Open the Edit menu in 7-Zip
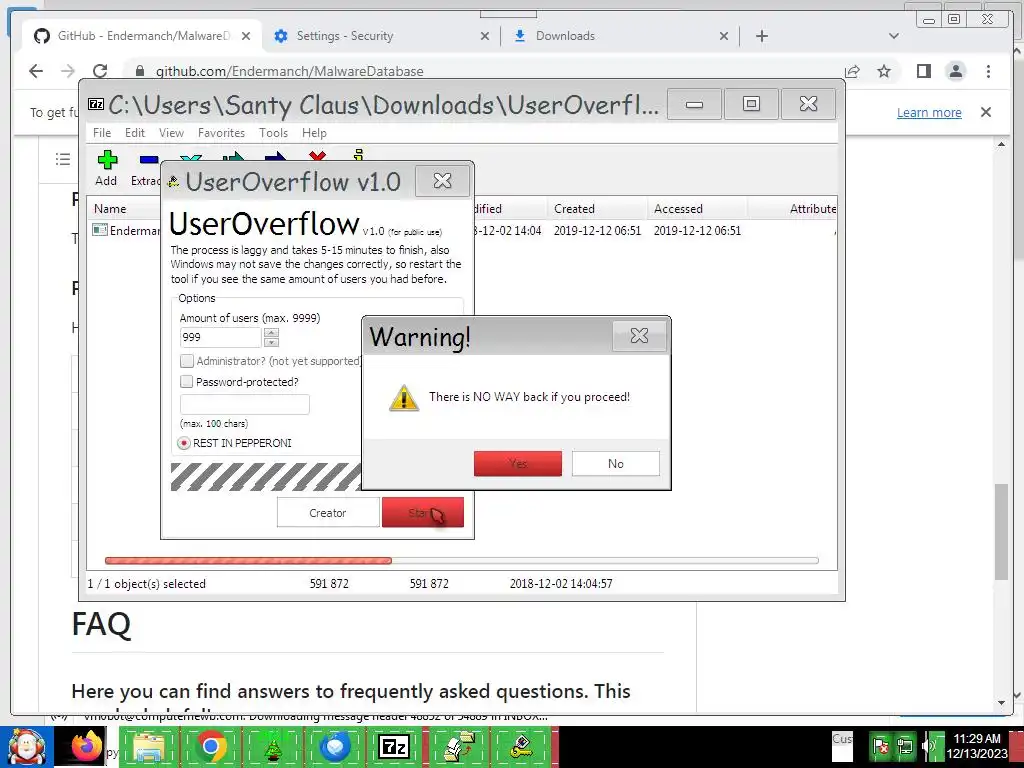1024x768 pixels. point(135,133)
